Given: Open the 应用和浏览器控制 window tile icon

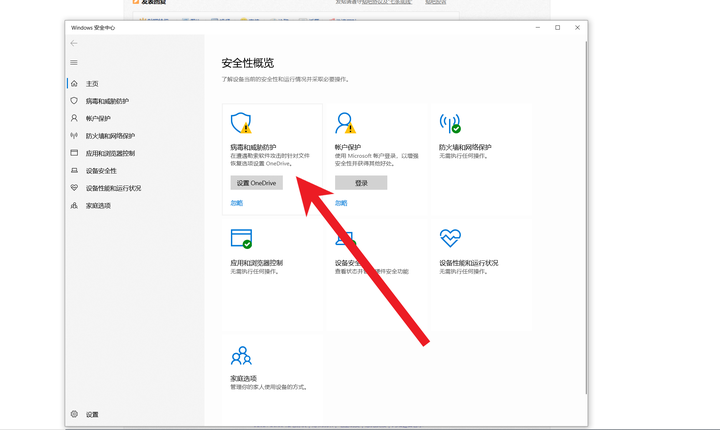Looking at the screenshot, I should 241,238.
